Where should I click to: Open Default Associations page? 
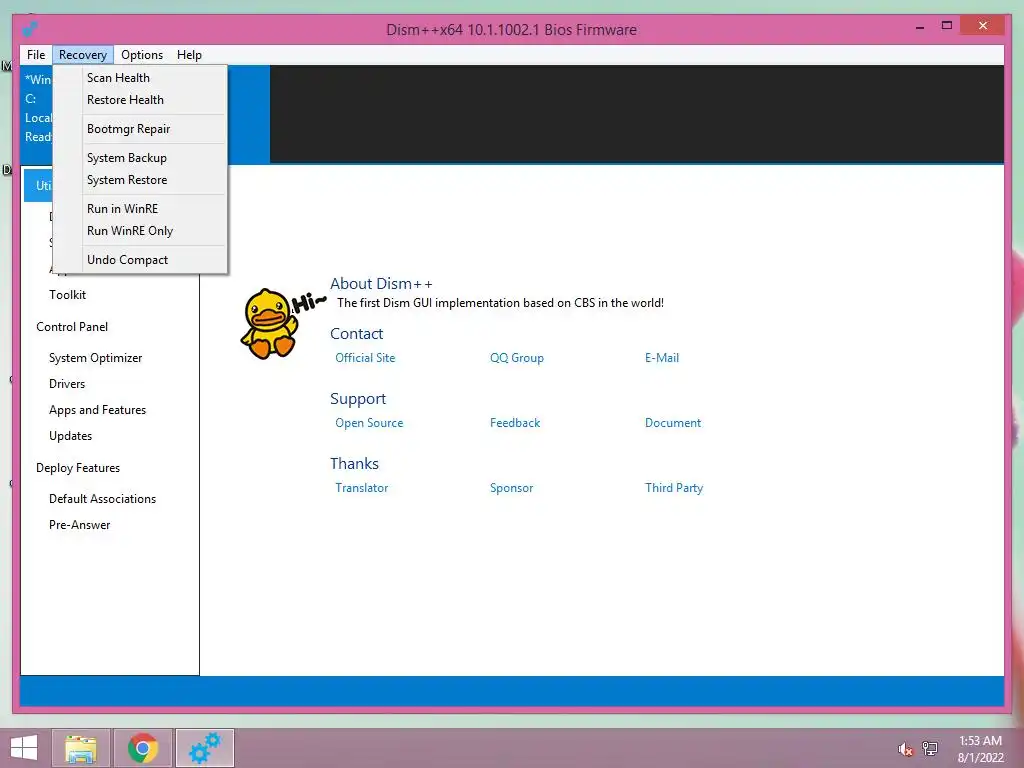[103, 499]
